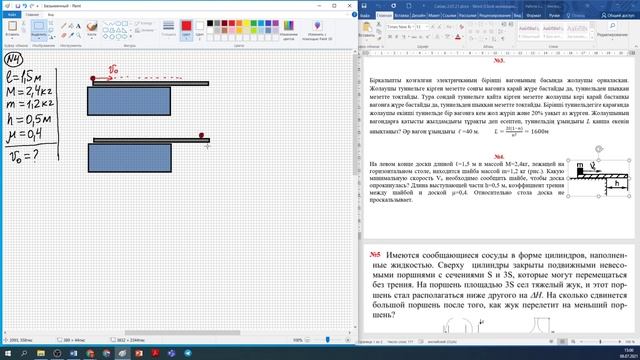Click Redo in Paint quick access toolbar

pos(31,6)
